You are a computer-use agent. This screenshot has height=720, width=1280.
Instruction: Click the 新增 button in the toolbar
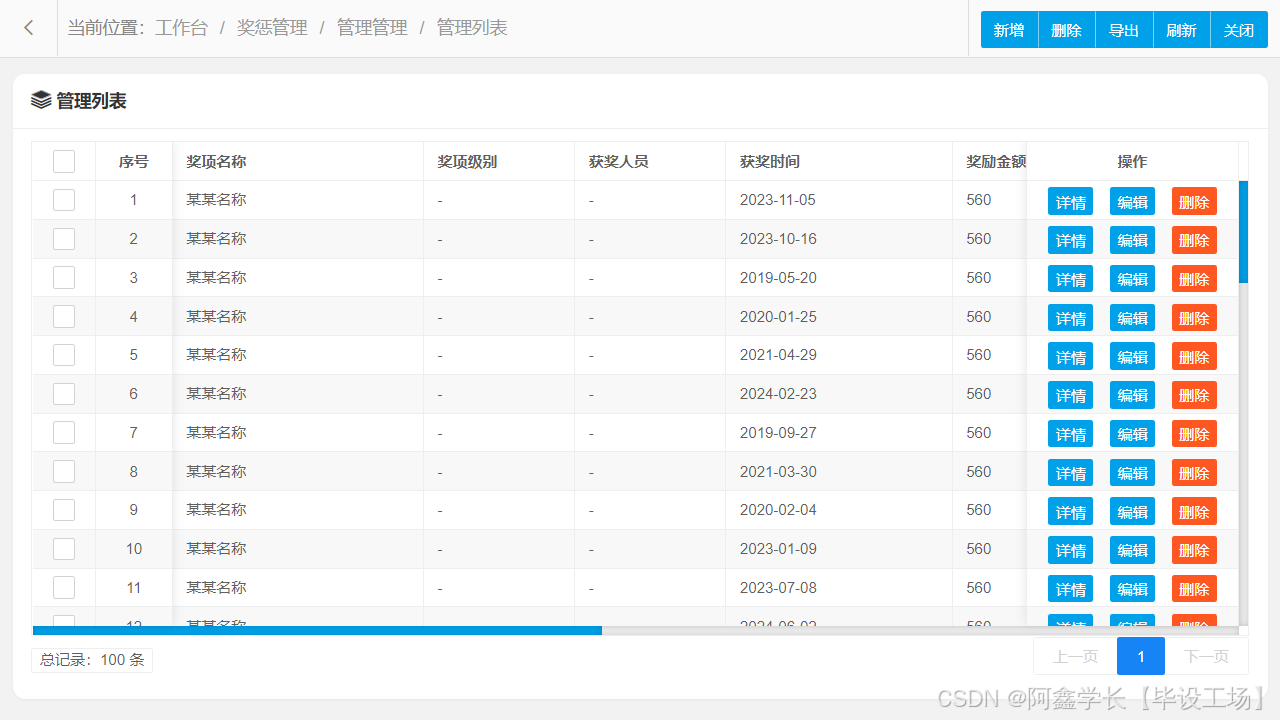[x=1009, y=30]
